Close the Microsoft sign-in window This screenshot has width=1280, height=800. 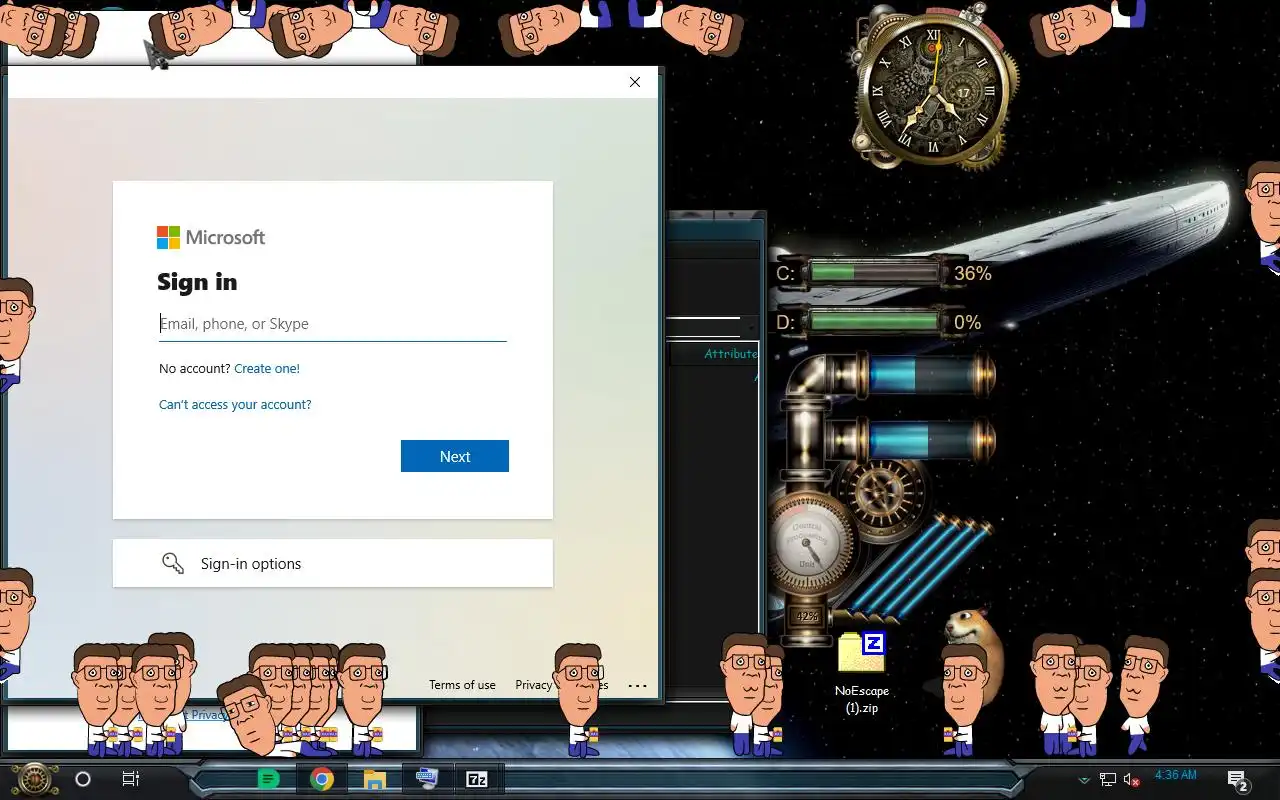635,82
